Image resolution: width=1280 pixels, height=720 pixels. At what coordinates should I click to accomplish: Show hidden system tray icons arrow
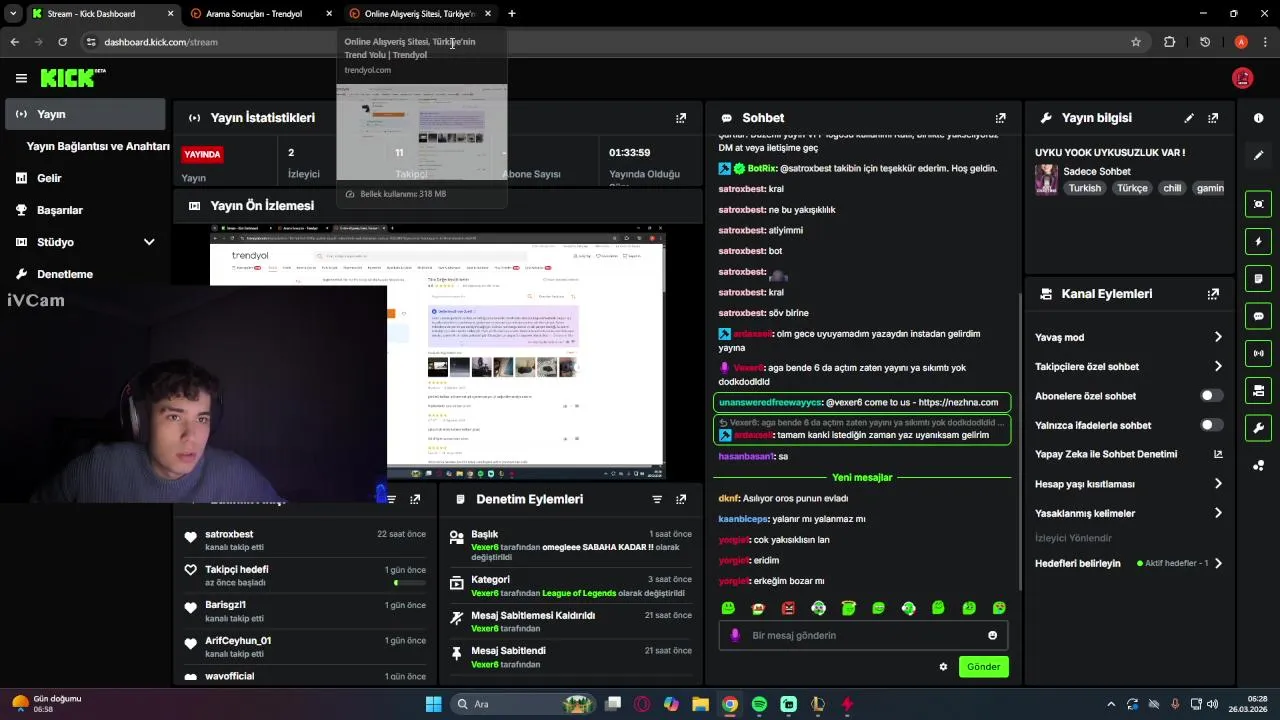click(x=1110, y=704)
